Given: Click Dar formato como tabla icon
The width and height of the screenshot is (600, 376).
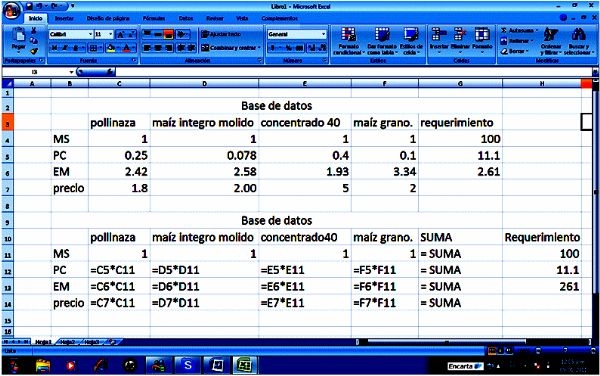Looking at the screenshot, I should tap(382, 41).
